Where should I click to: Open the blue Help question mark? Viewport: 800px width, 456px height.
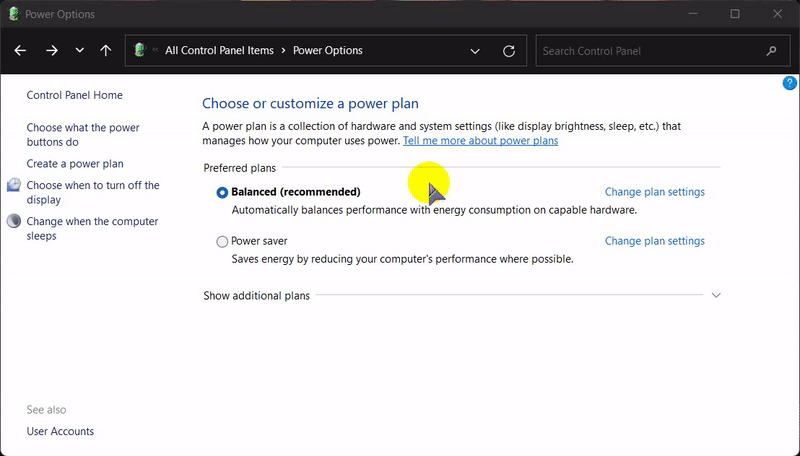pyautogui.click(x=789, y=83)
